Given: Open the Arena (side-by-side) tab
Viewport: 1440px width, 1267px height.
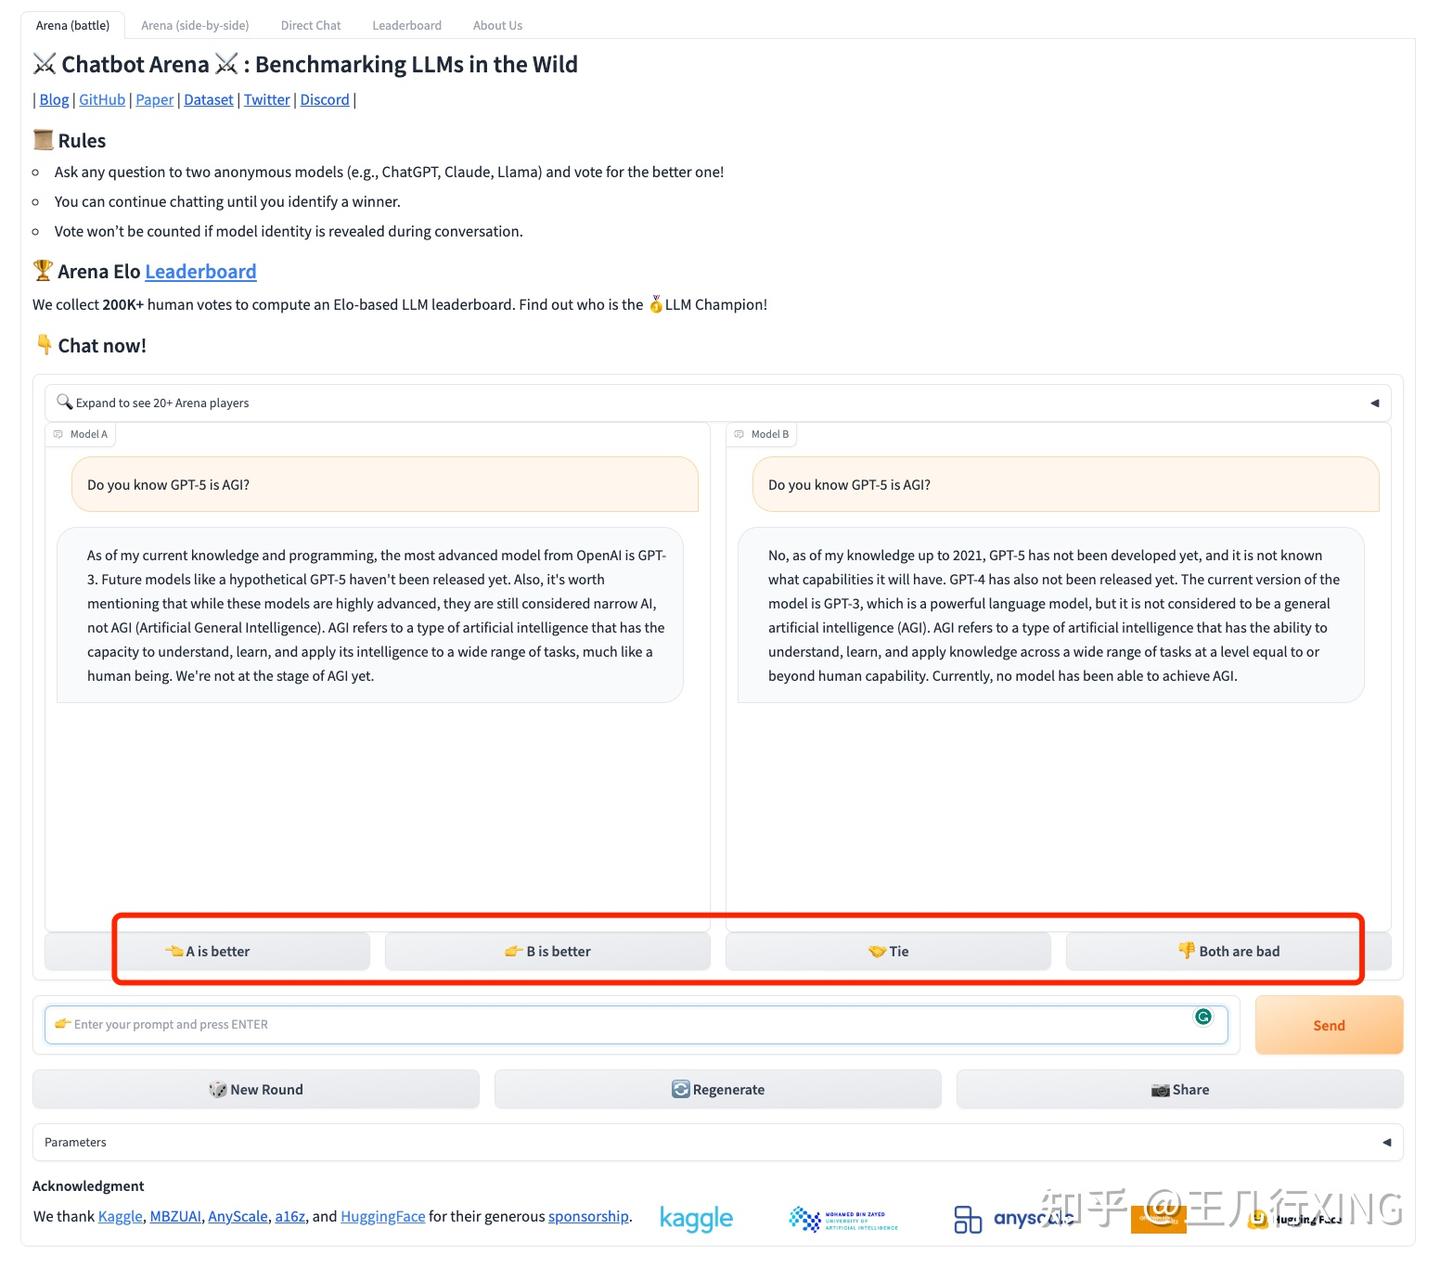Looking at the screenshot, I should (194, 24).
